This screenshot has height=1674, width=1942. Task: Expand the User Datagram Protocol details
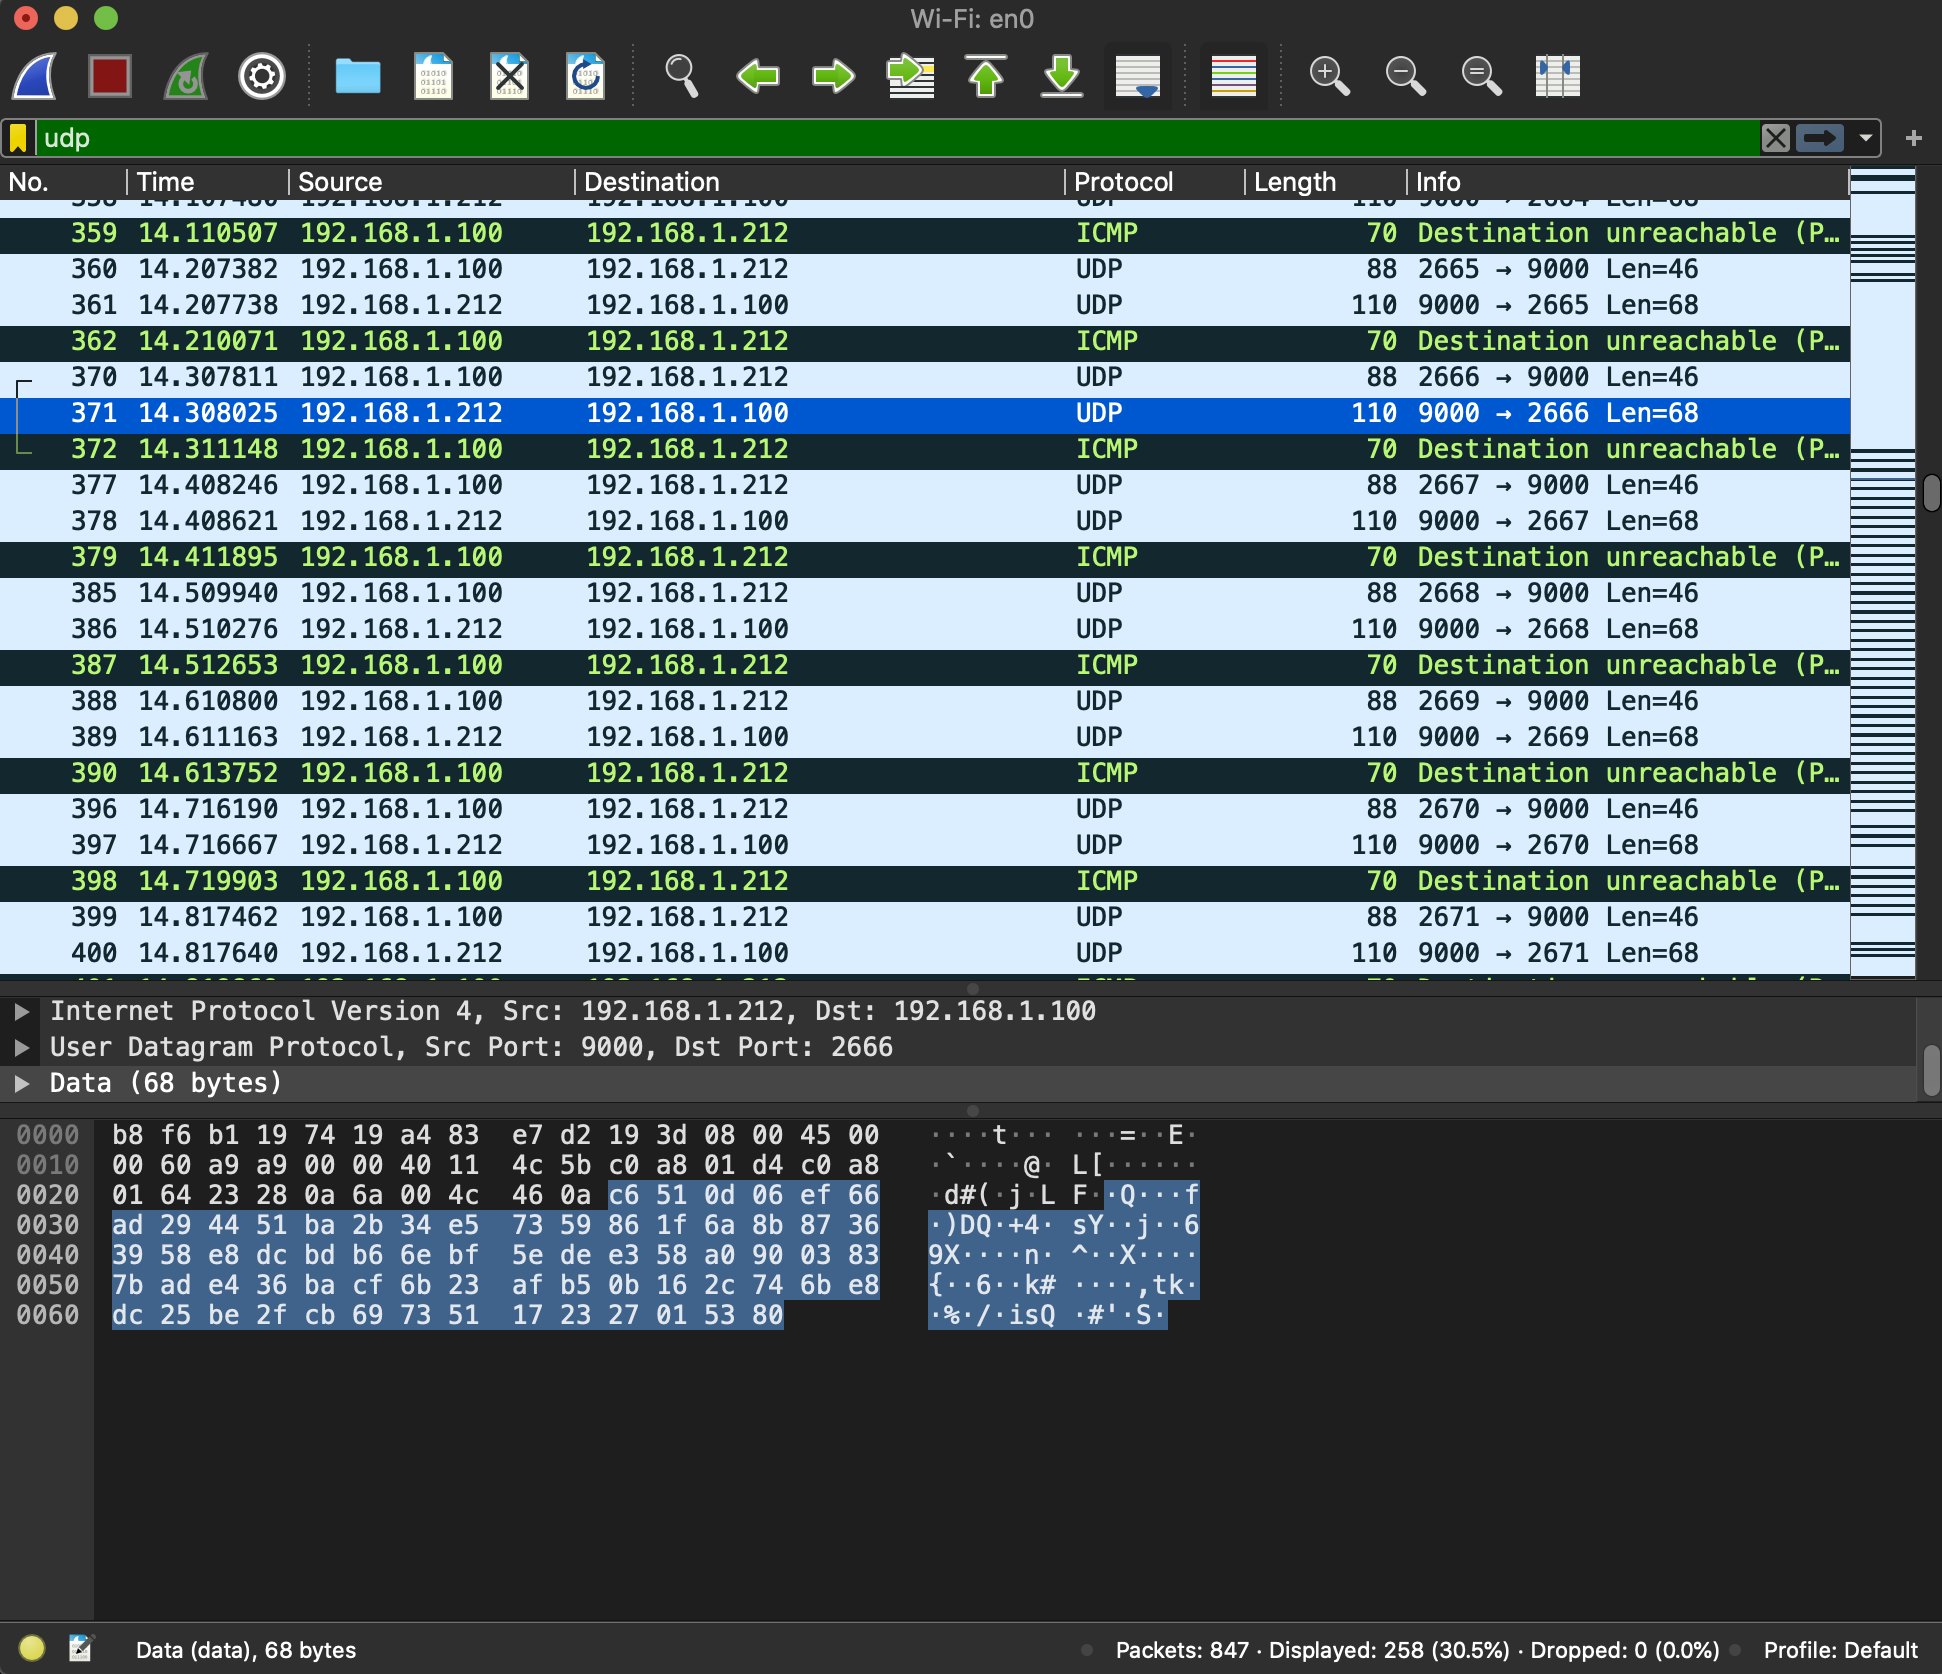[21, 1047]
